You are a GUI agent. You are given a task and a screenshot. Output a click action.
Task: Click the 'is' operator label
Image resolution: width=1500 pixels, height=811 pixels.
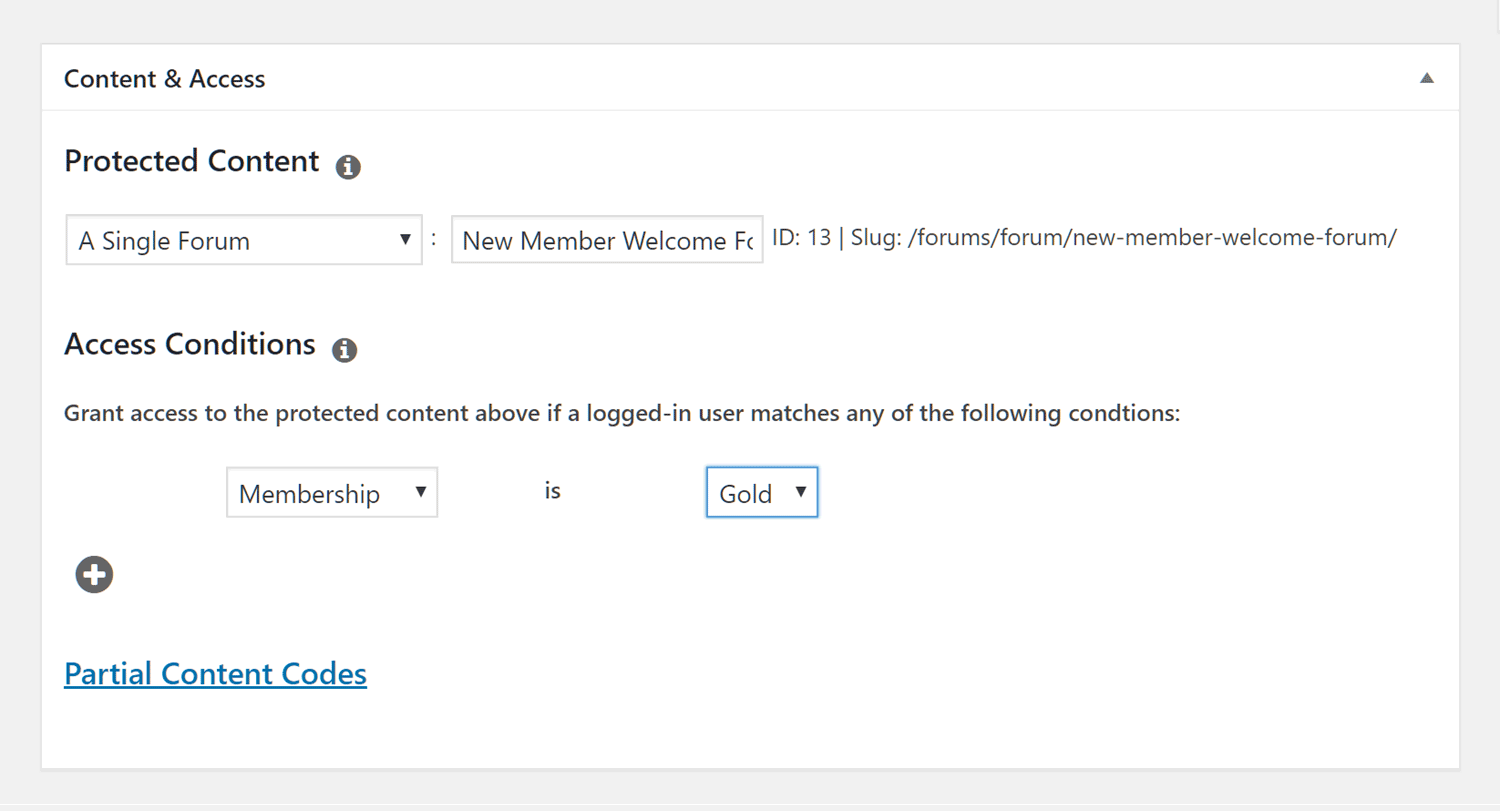point(552,492)
